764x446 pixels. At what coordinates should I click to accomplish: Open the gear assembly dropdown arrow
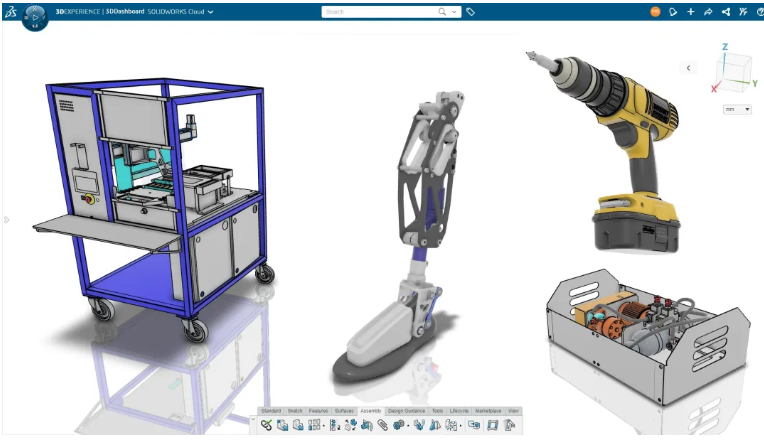click(408, 426)
